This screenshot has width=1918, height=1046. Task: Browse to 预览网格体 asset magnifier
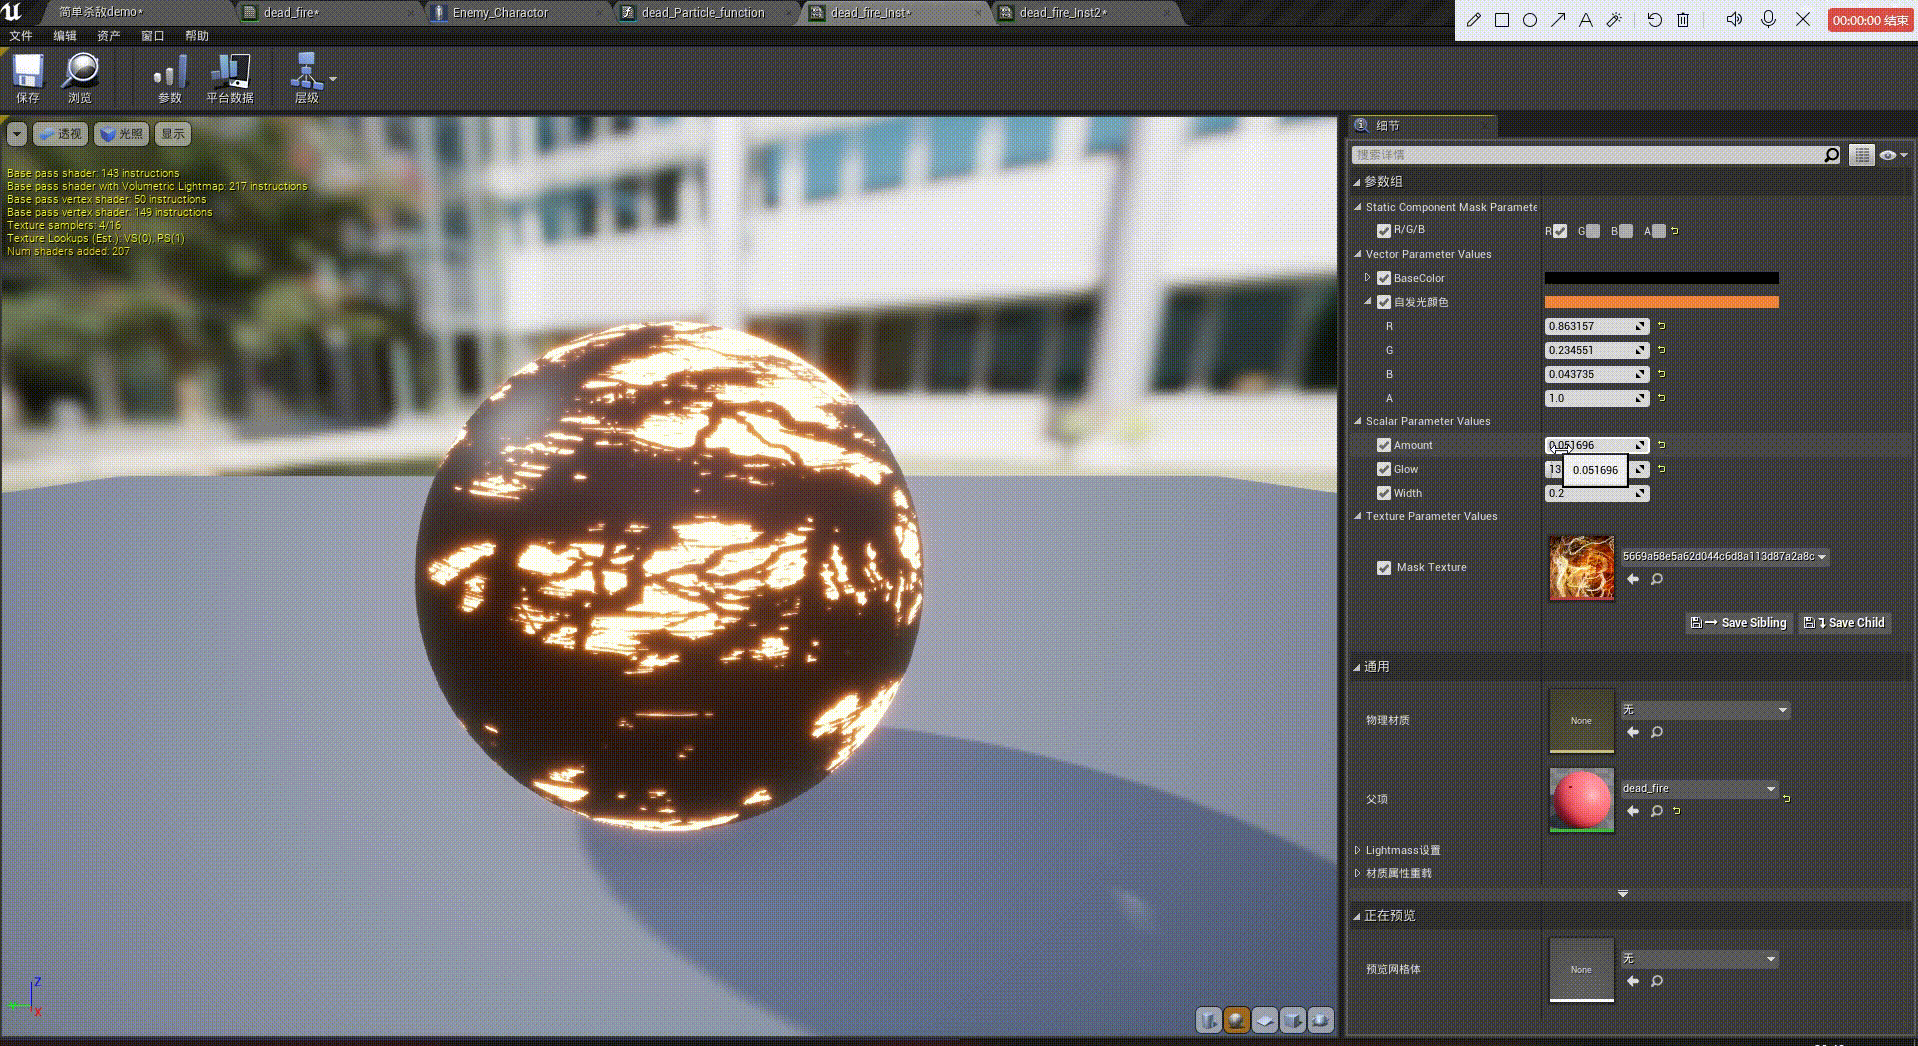[1657, 981]
